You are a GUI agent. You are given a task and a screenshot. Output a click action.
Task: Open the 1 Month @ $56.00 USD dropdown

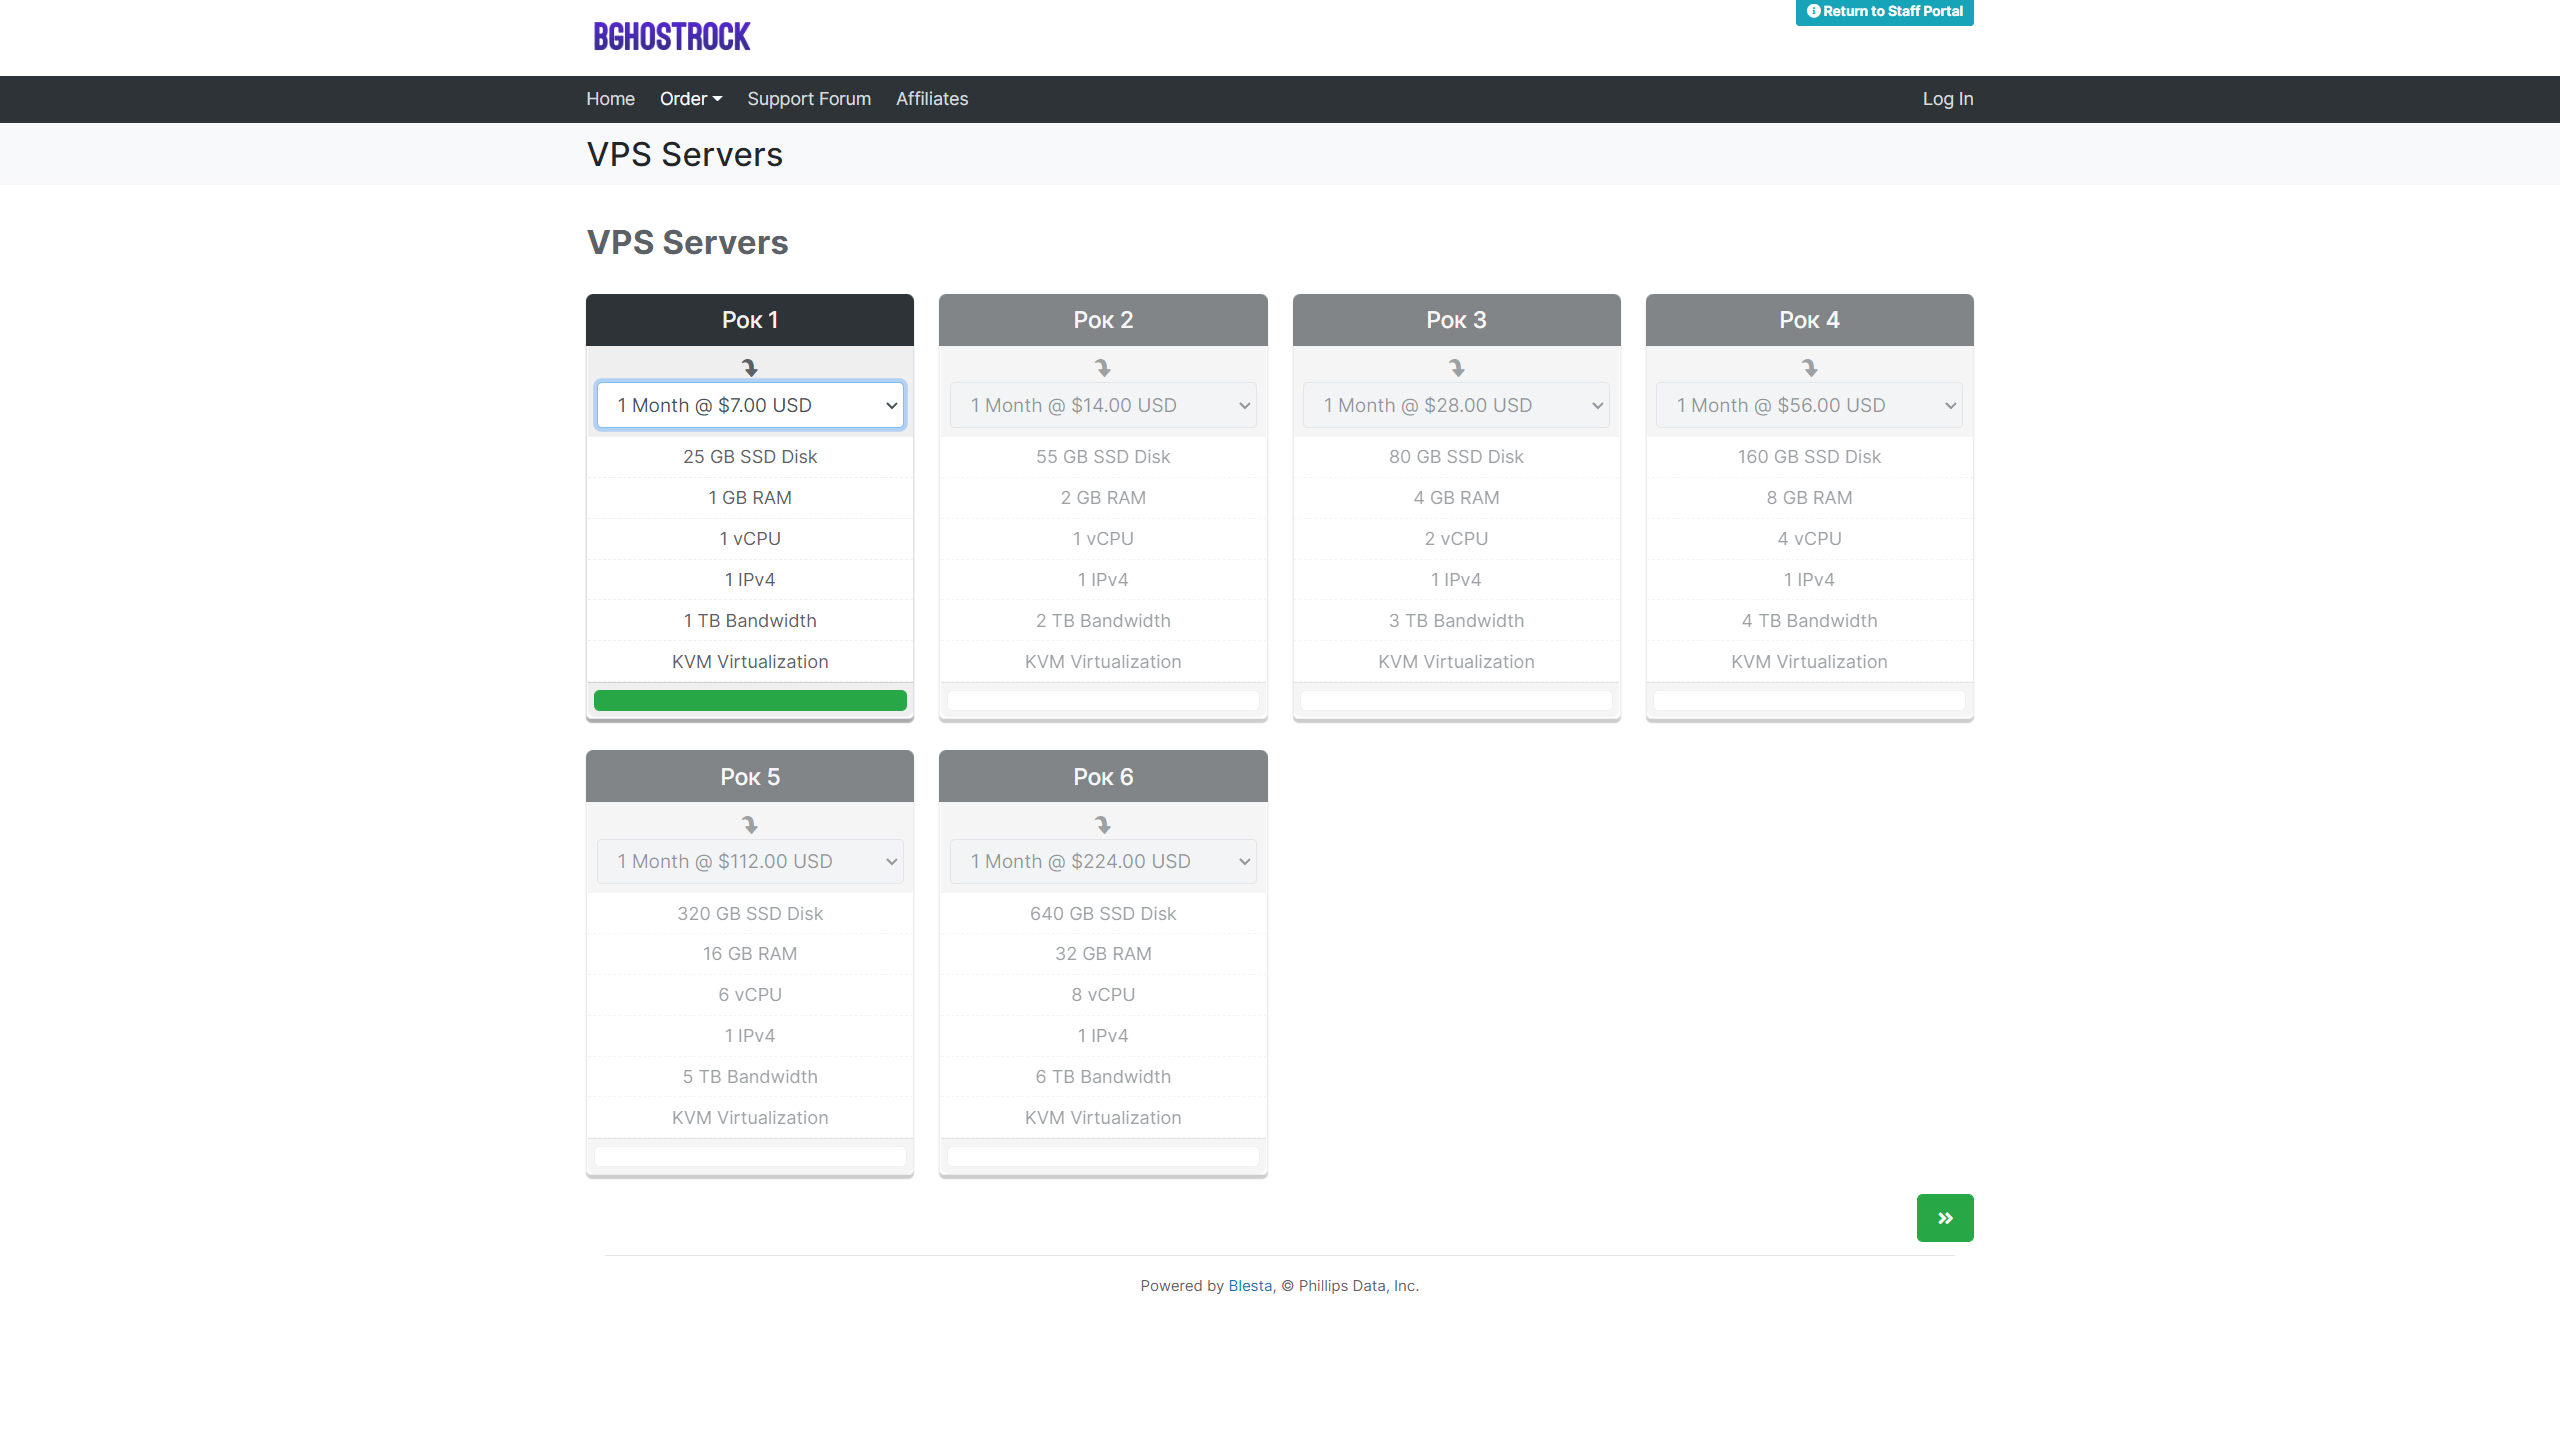click(1810, 405)
